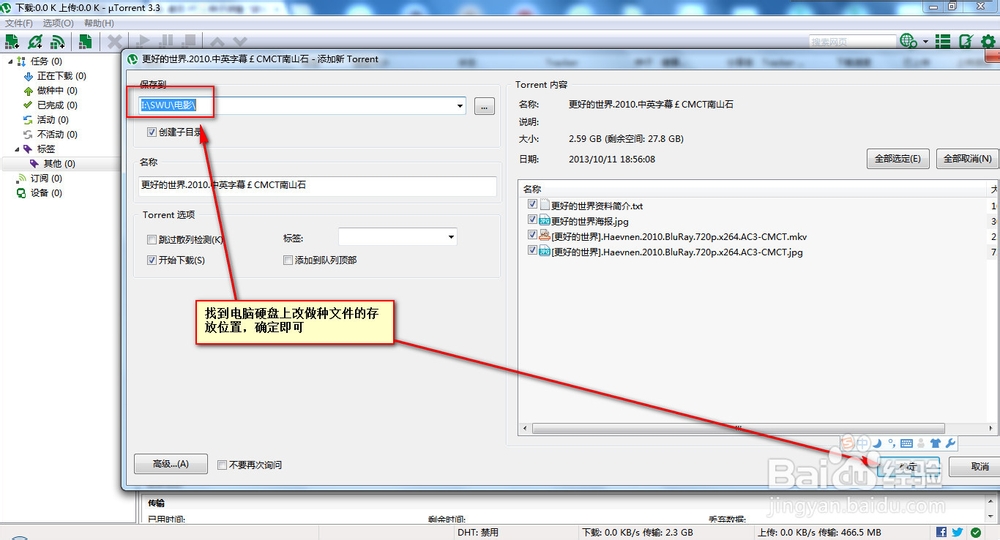Click the Sogou IME S logo icon
Image resolution: width=1000 pixels, height=540 pixels.
[848, 443]
